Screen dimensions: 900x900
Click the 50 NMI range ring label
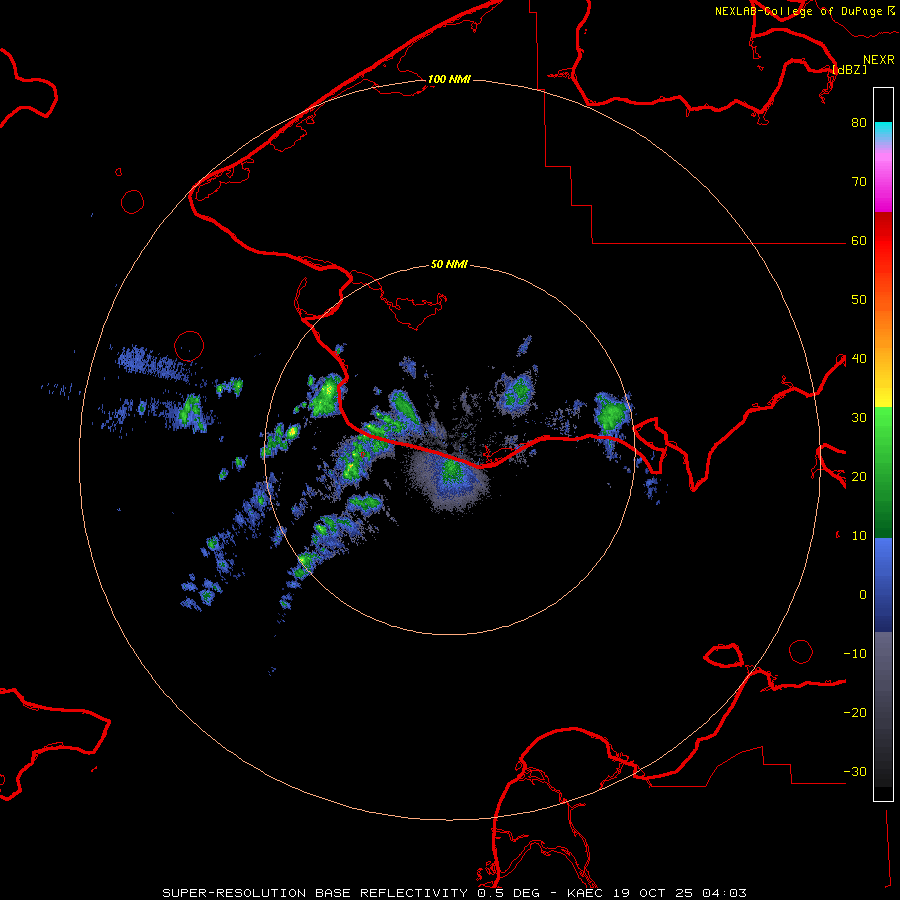(x=449, y=265)
